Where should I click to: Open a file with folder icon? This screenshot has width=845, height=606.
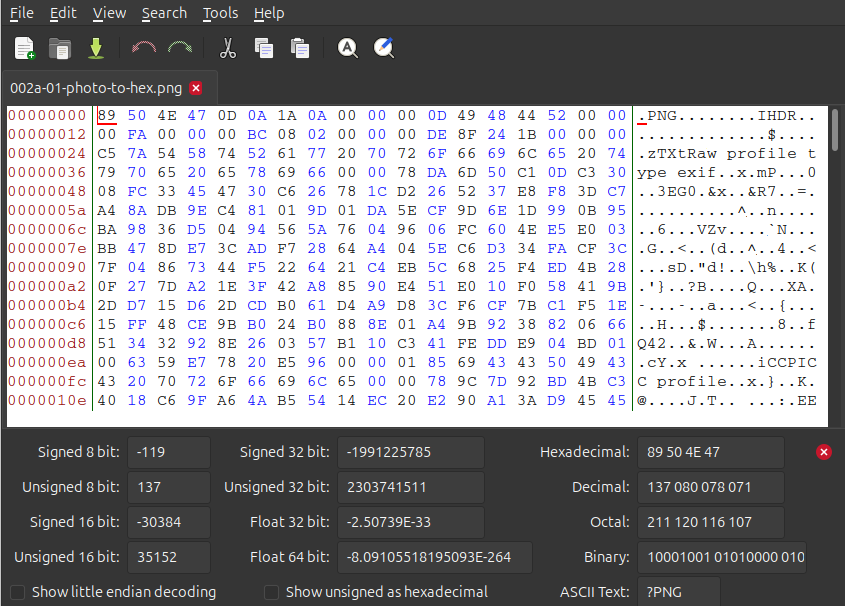click(x=60, y=48)
